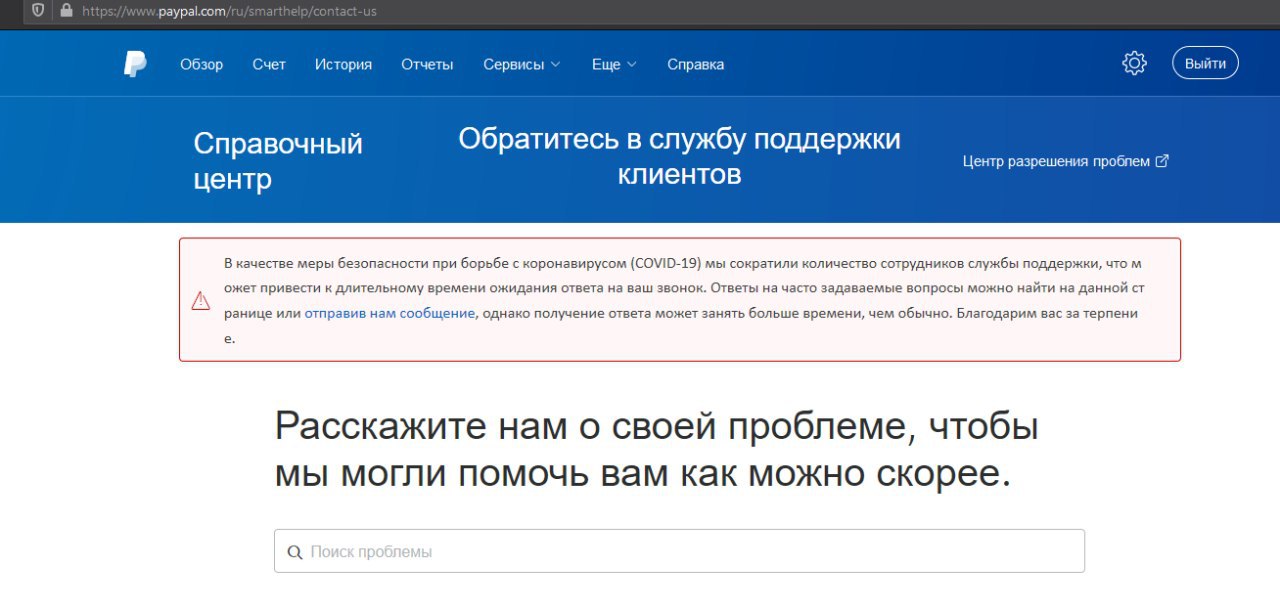The width and height of the screenshot is (1280, 610).
Task: Open the Счет menu item
Action: (x=269, y=64)
